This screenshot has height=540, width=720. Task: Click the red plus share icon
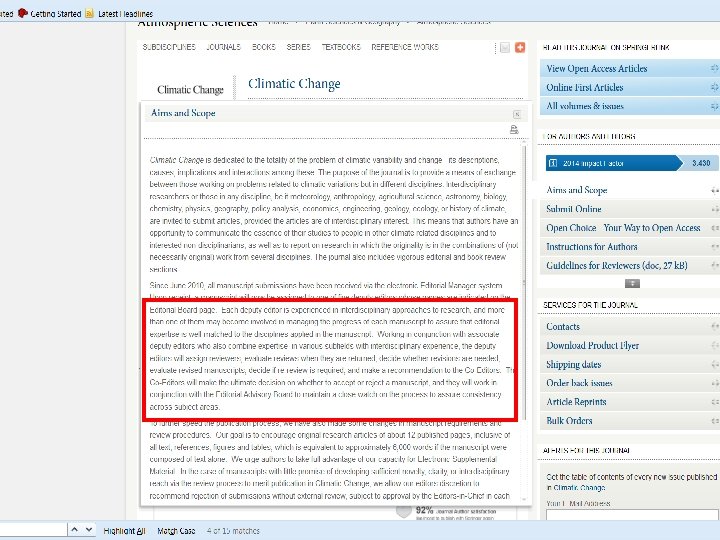[x=520, y=47]
